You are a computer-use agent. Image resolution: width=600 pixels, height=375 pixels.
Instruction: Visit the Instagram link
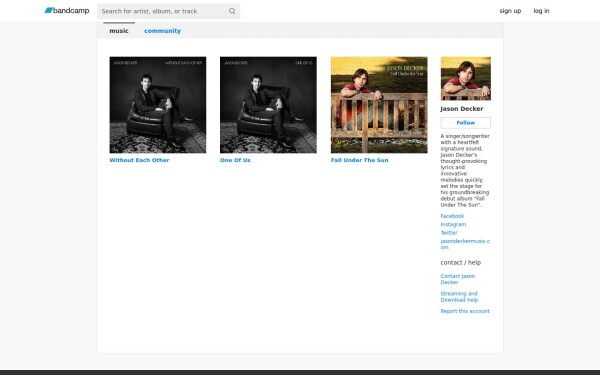tap(453, 224)
